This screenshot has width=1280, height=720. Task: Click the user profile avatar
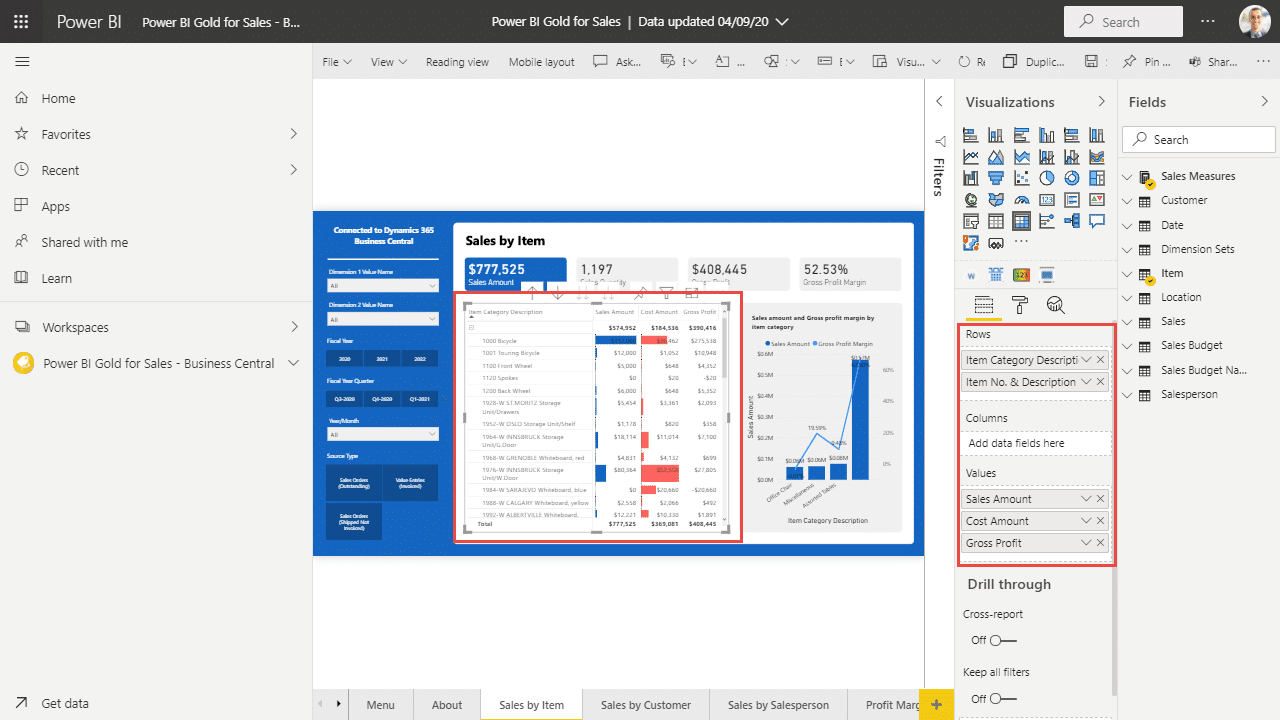point(1255,21)
